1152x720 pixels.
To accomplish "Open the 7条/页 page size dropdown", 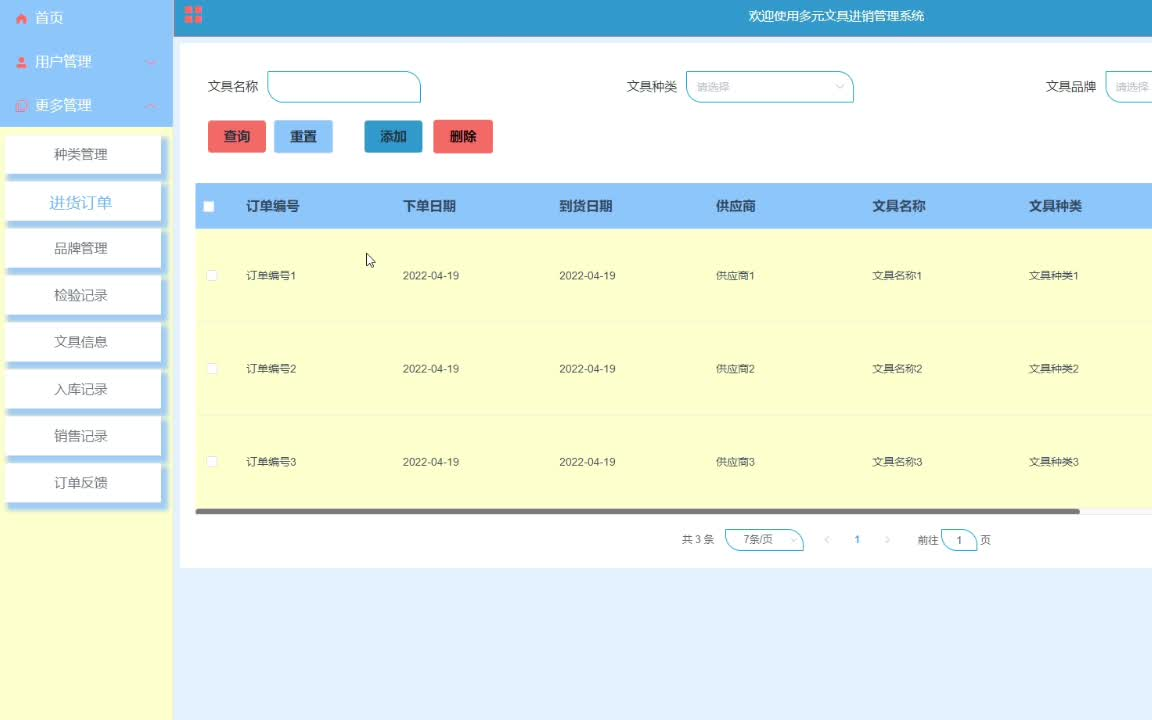I will tap(764, 539).
